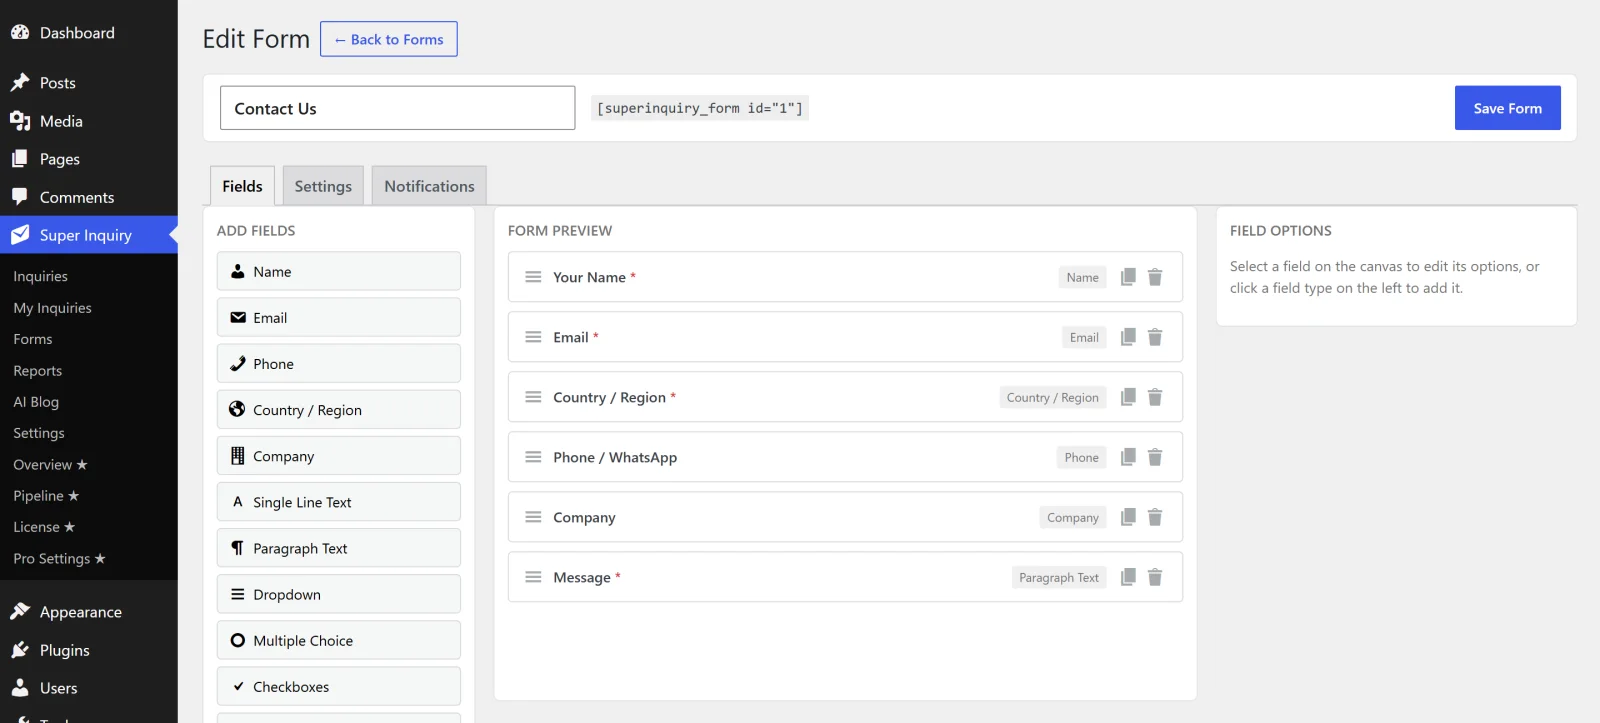Save the form

point(1507,108)
